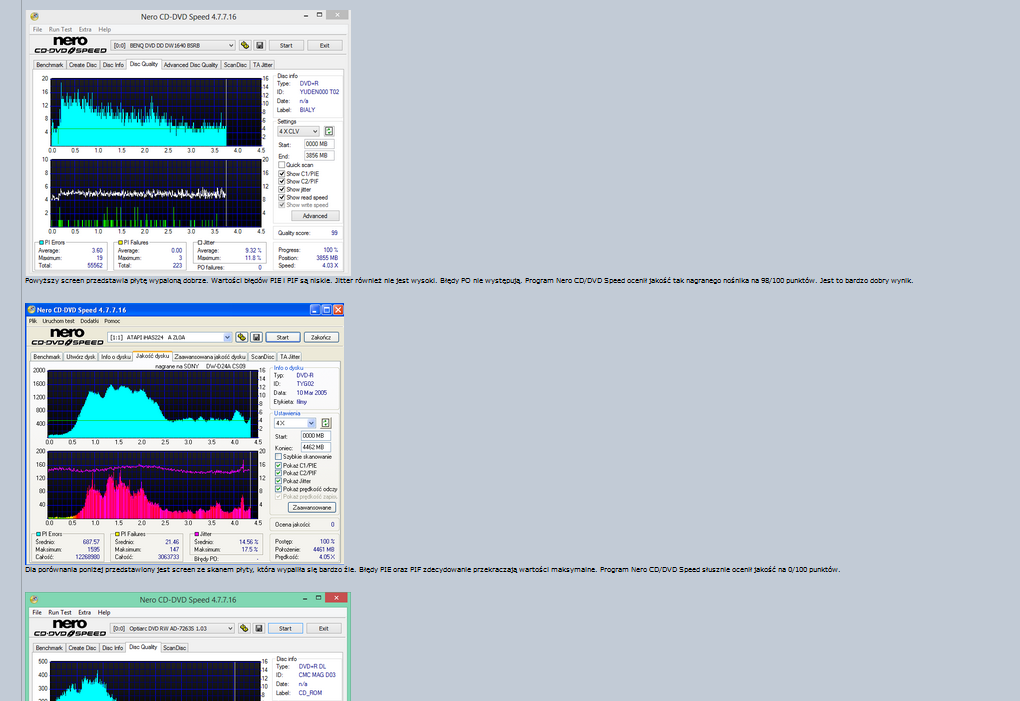Image resolution: width=1020 pixels, height=701 pixels.
Task: Click Koniec field showing 4462 MB
Action: tap(316, 447)
